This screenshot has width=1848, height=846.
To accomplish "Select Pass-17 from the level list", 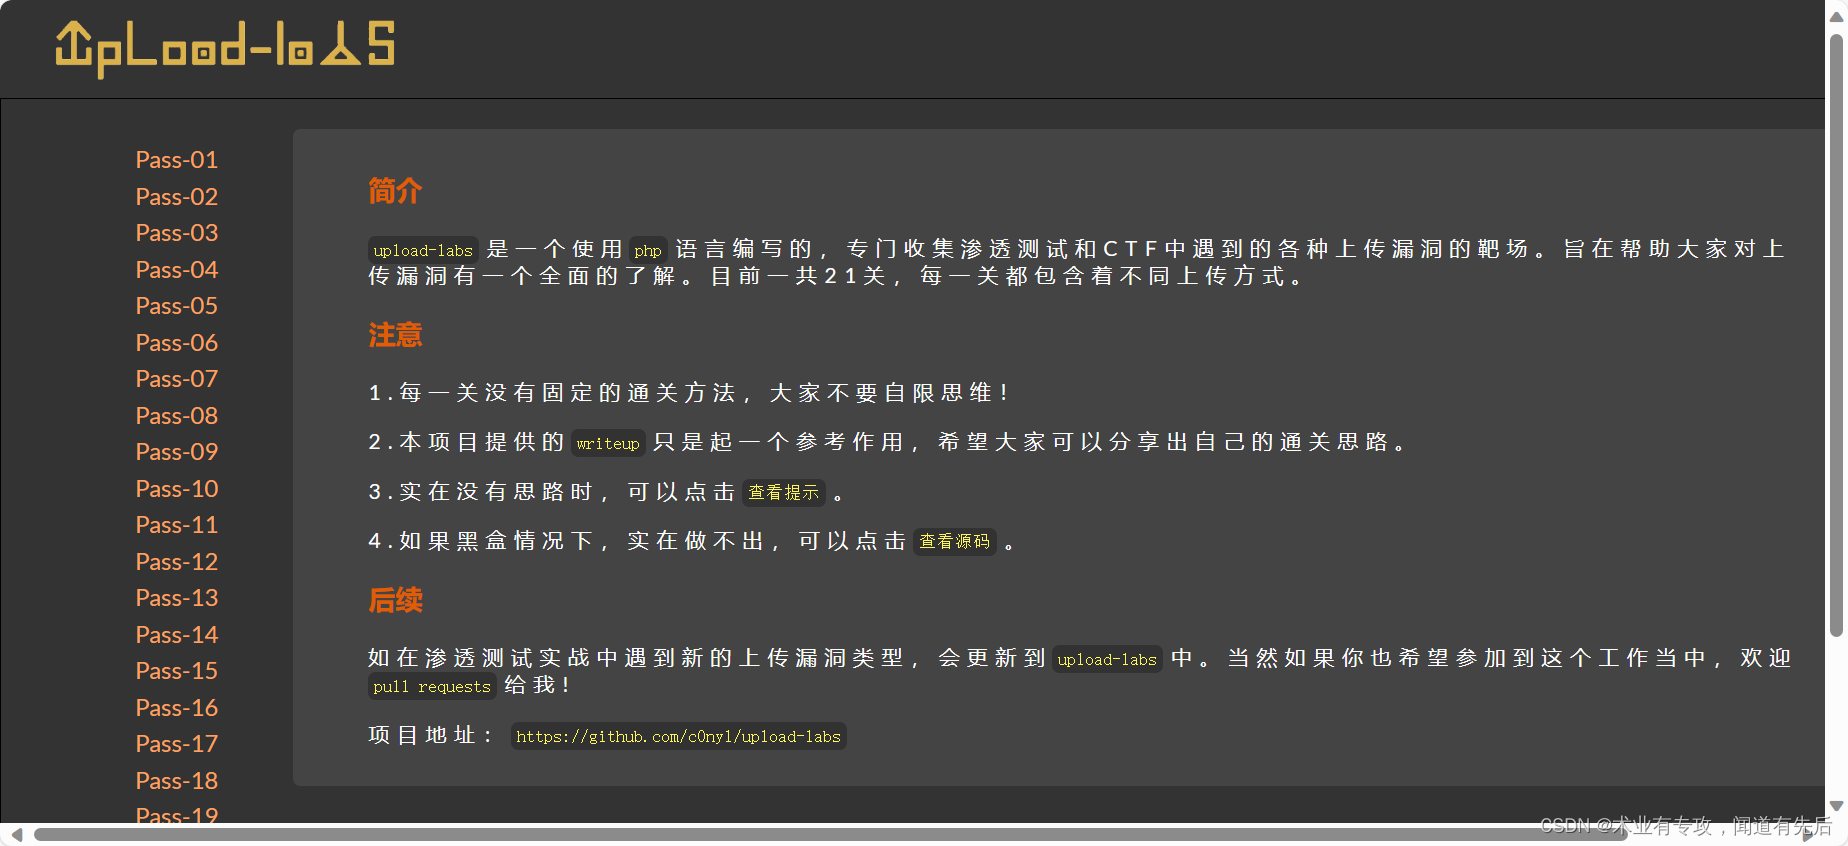I will (x=177, y=744).
